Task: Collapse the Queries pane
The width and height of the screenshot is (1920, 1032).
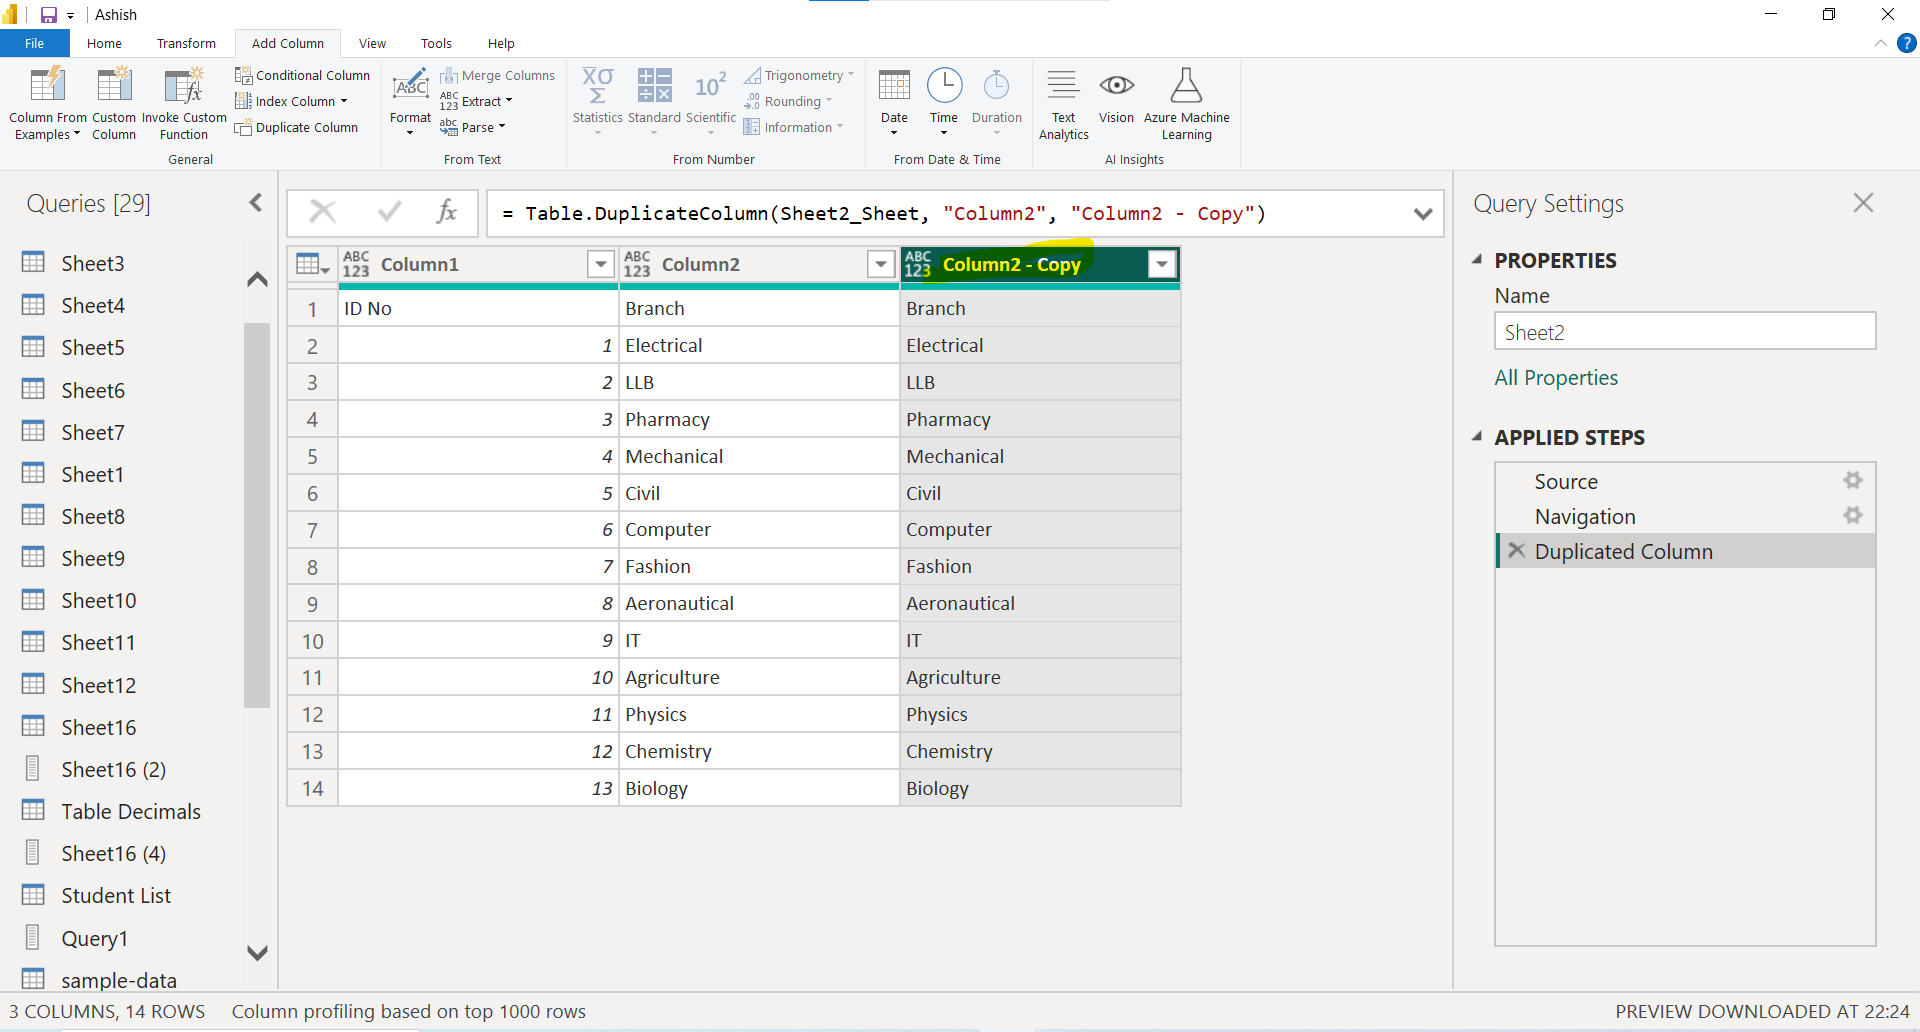Action: pos(256,202)
